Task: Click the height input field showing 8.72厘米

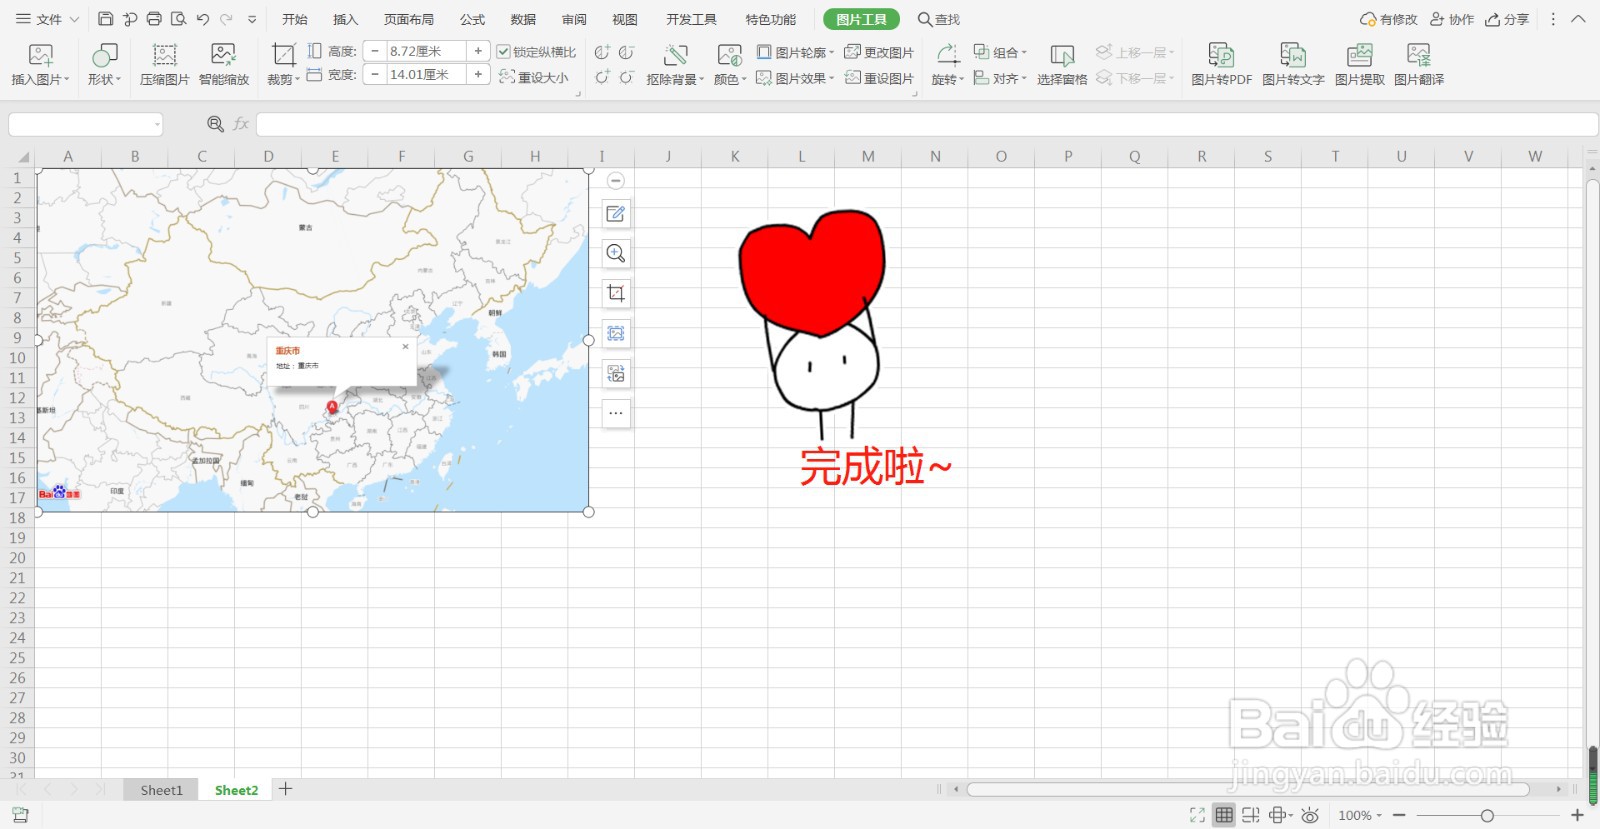Action: pyautogui.click(x=426, y=51)
